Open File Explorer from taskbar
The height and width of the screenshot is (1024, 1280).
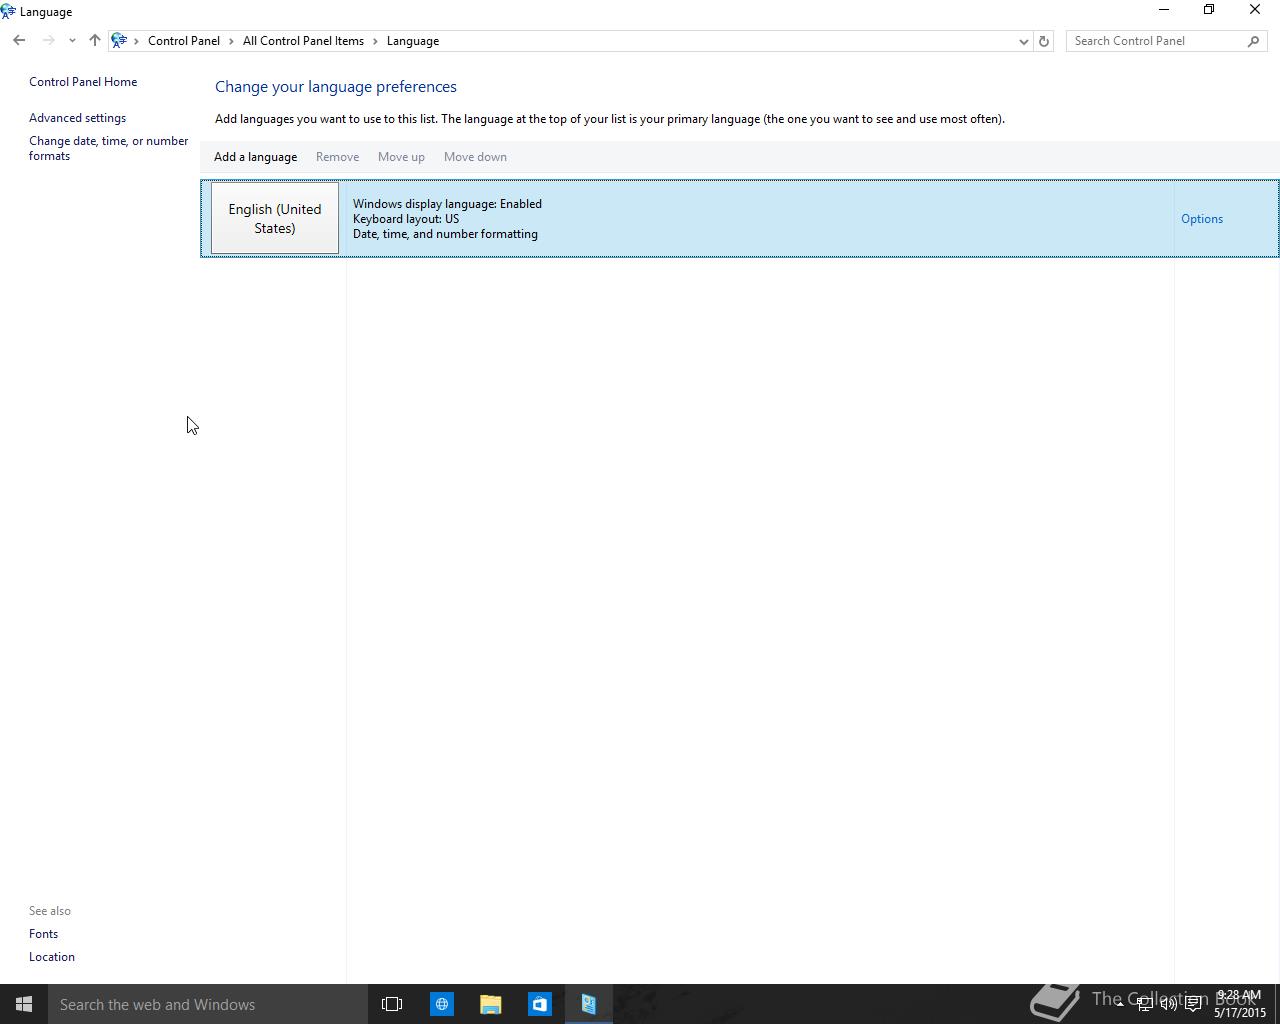[490, 1004]
